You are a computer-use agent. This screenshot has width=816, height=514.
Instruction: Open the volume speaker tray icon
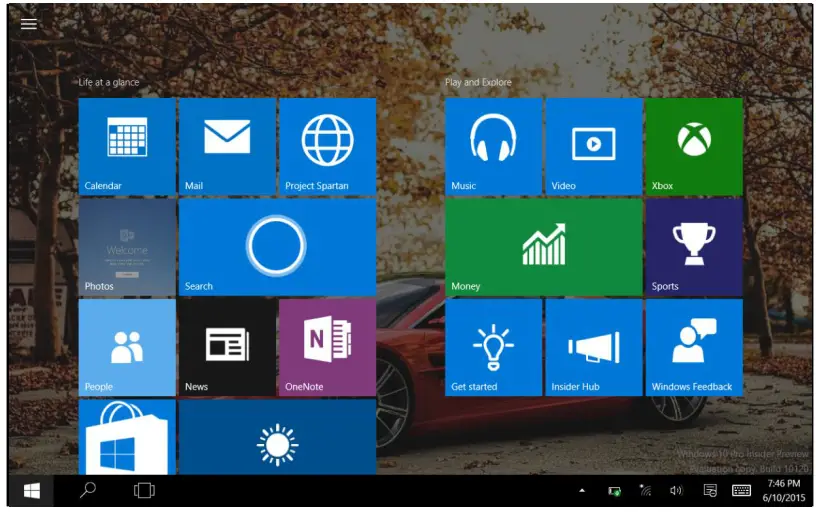[x=676, y=490]
